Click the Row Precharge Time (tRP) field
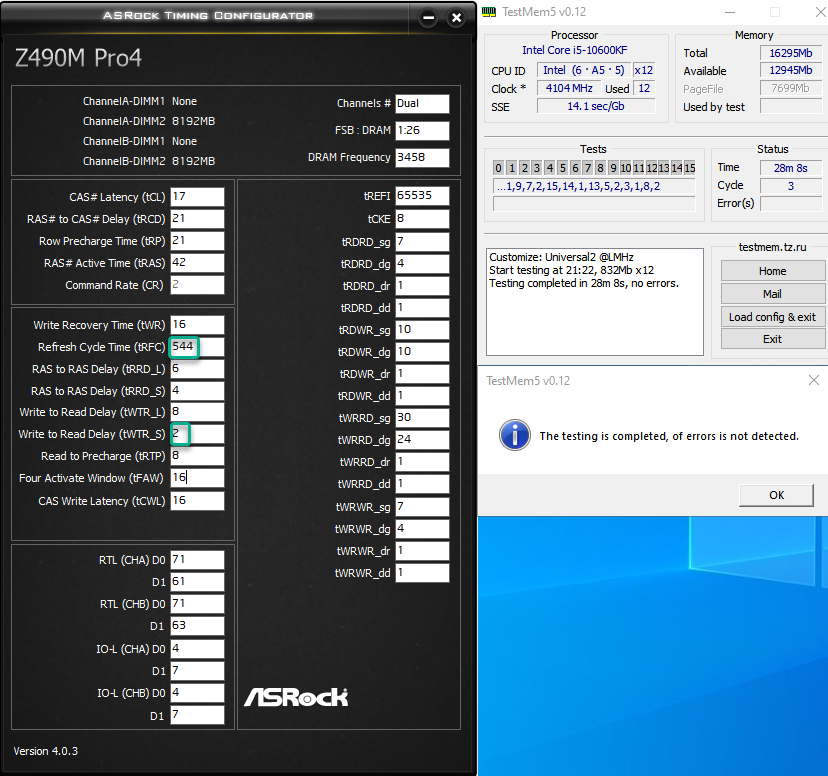828x776 pixels. [197, 241]
